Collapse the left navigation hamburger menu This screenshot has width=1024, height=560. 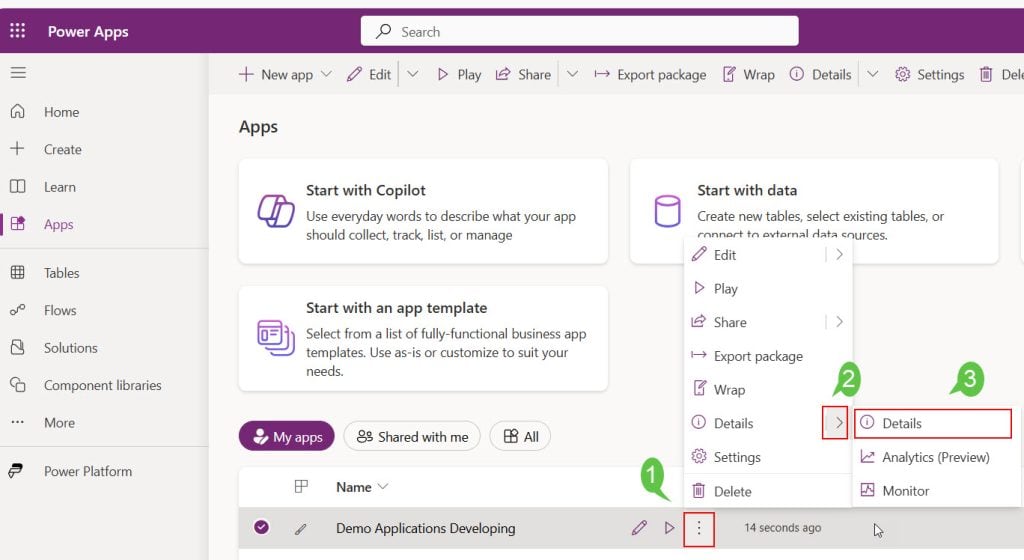point(18,72)
